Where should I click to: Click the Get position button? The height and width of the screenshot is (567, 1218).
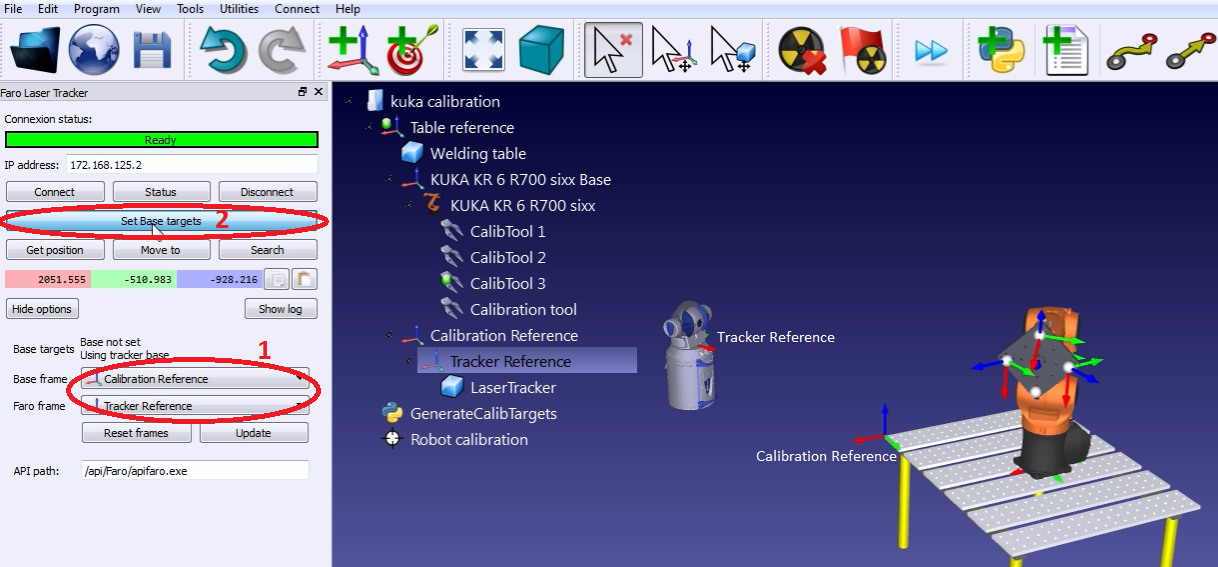coord(55,250)
